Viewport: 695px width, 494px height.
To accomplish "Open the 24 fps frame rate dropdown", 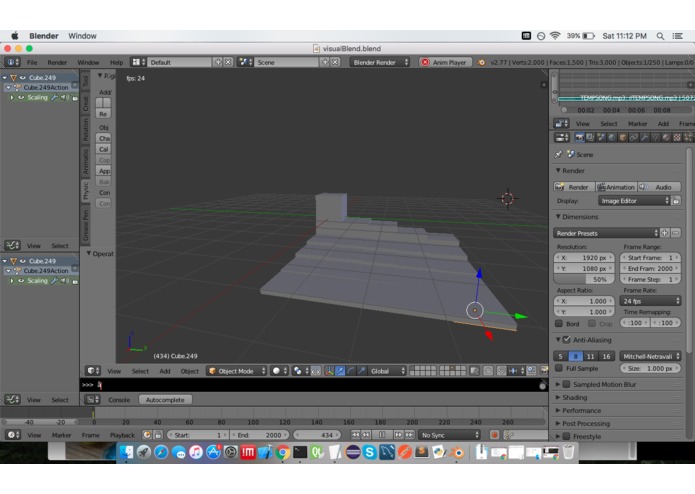I will [x=650, y=301].
